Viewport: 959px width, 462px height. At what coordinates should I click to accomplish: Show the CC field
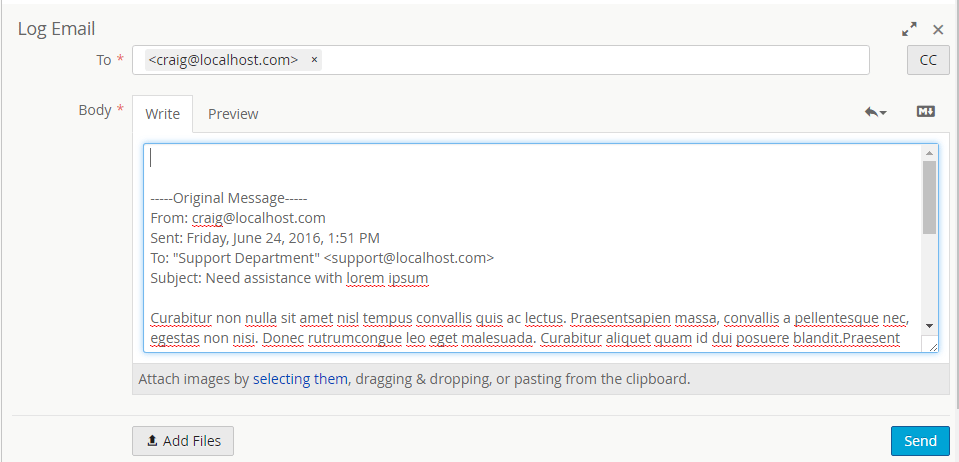[927, 61]
